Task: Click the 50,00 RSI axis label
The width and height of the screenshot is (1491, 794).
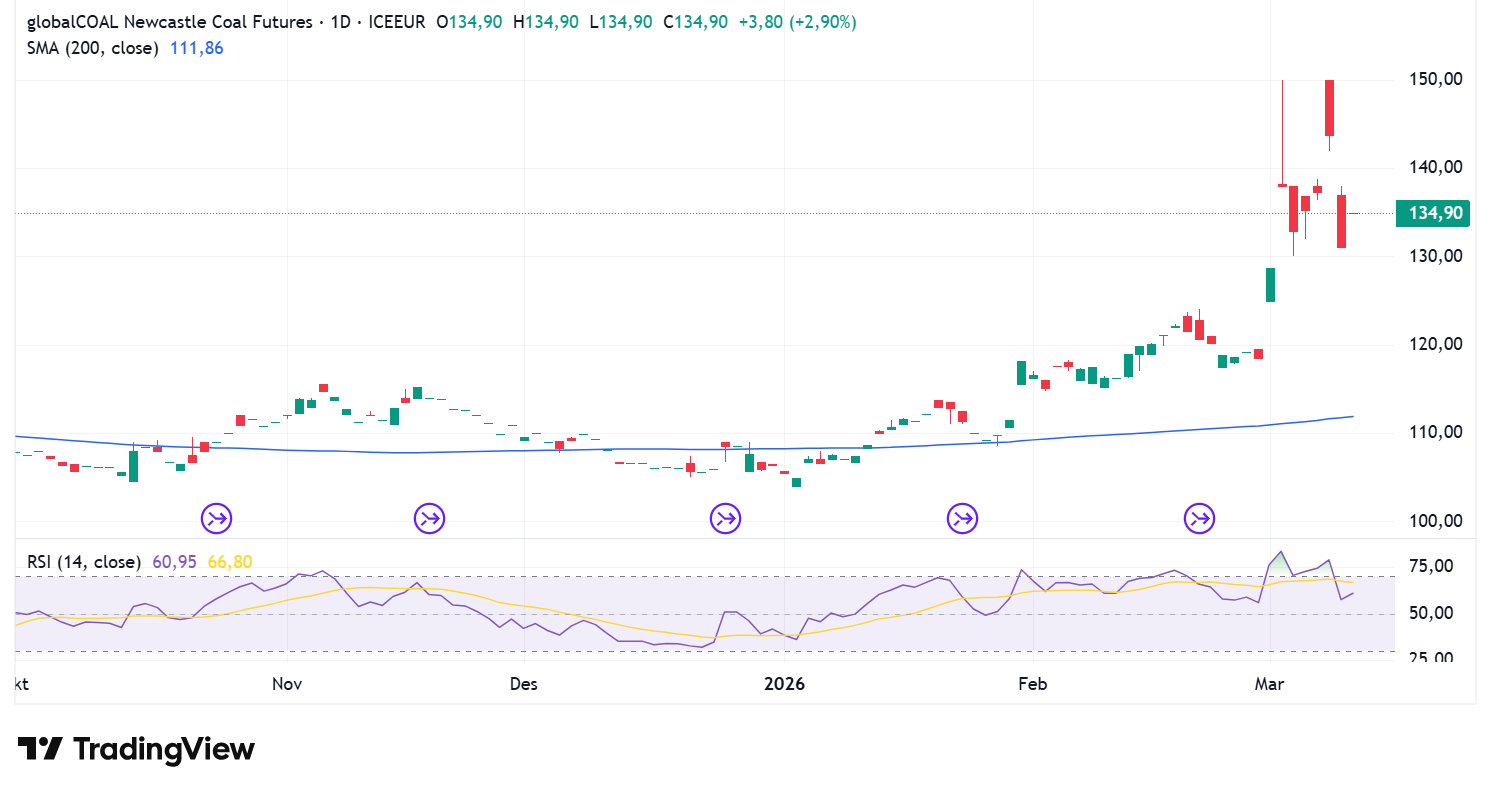Action: [x=1432, y=613]
